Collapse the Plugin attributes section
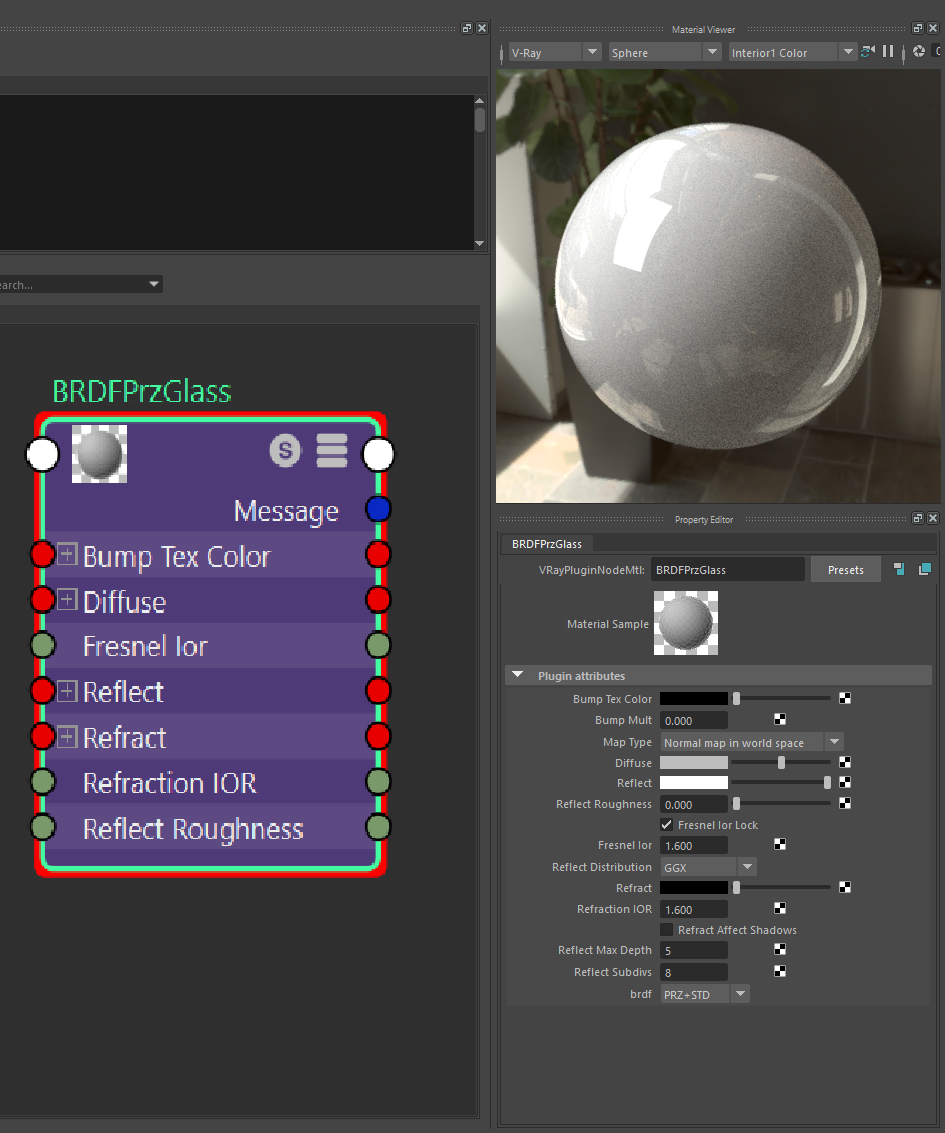 pos(517,675)
